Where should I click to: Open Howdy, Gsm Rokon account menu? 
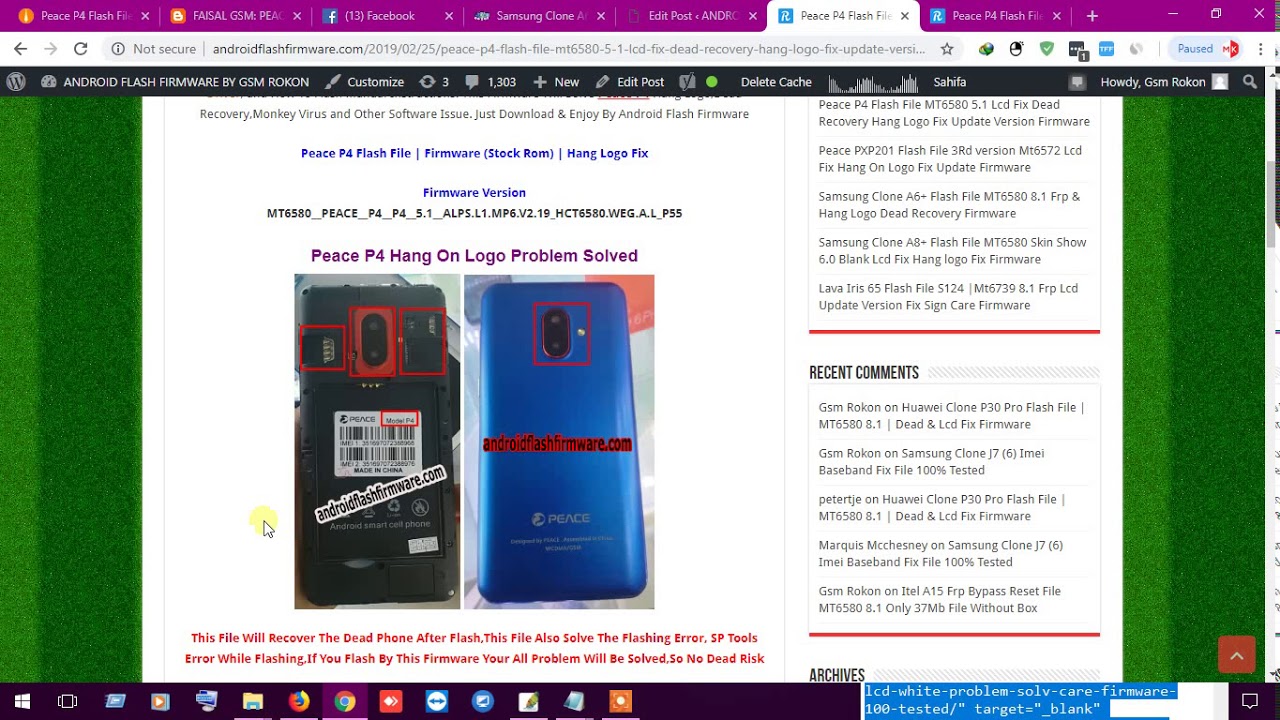1163,82
